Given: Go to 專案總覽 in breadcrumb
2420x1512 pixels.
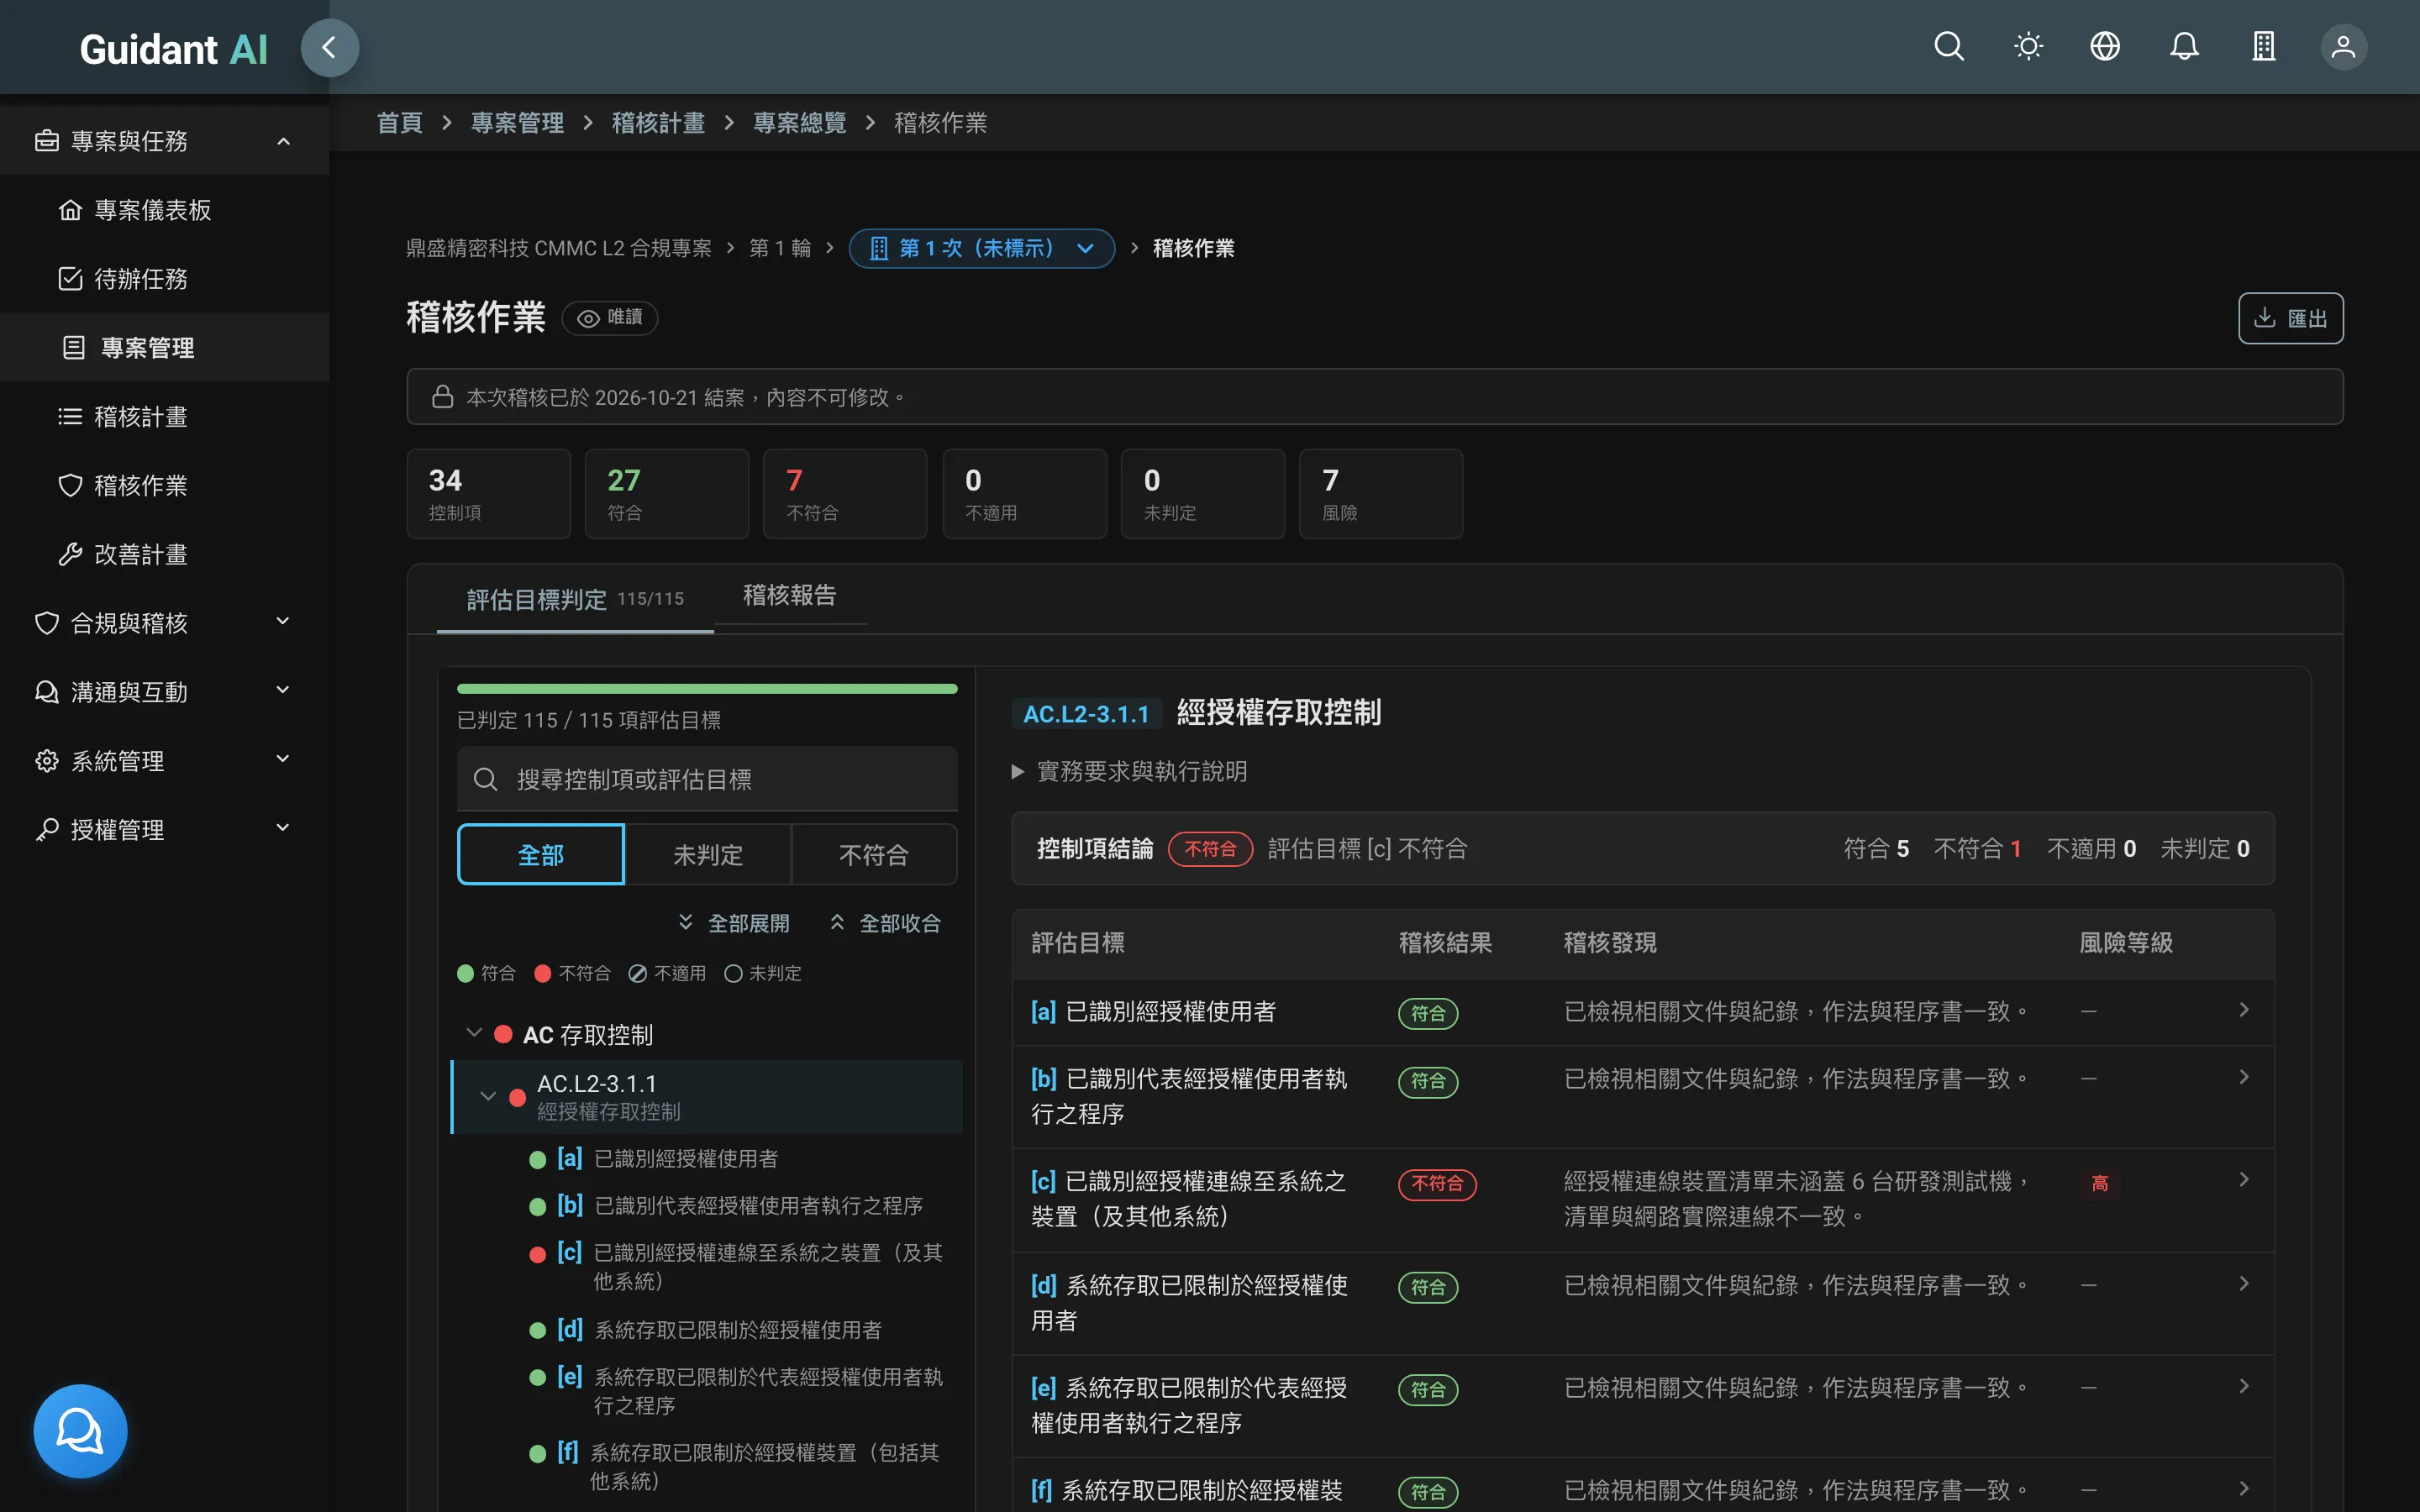Looking at the screenshot, I should pos(799,123).
